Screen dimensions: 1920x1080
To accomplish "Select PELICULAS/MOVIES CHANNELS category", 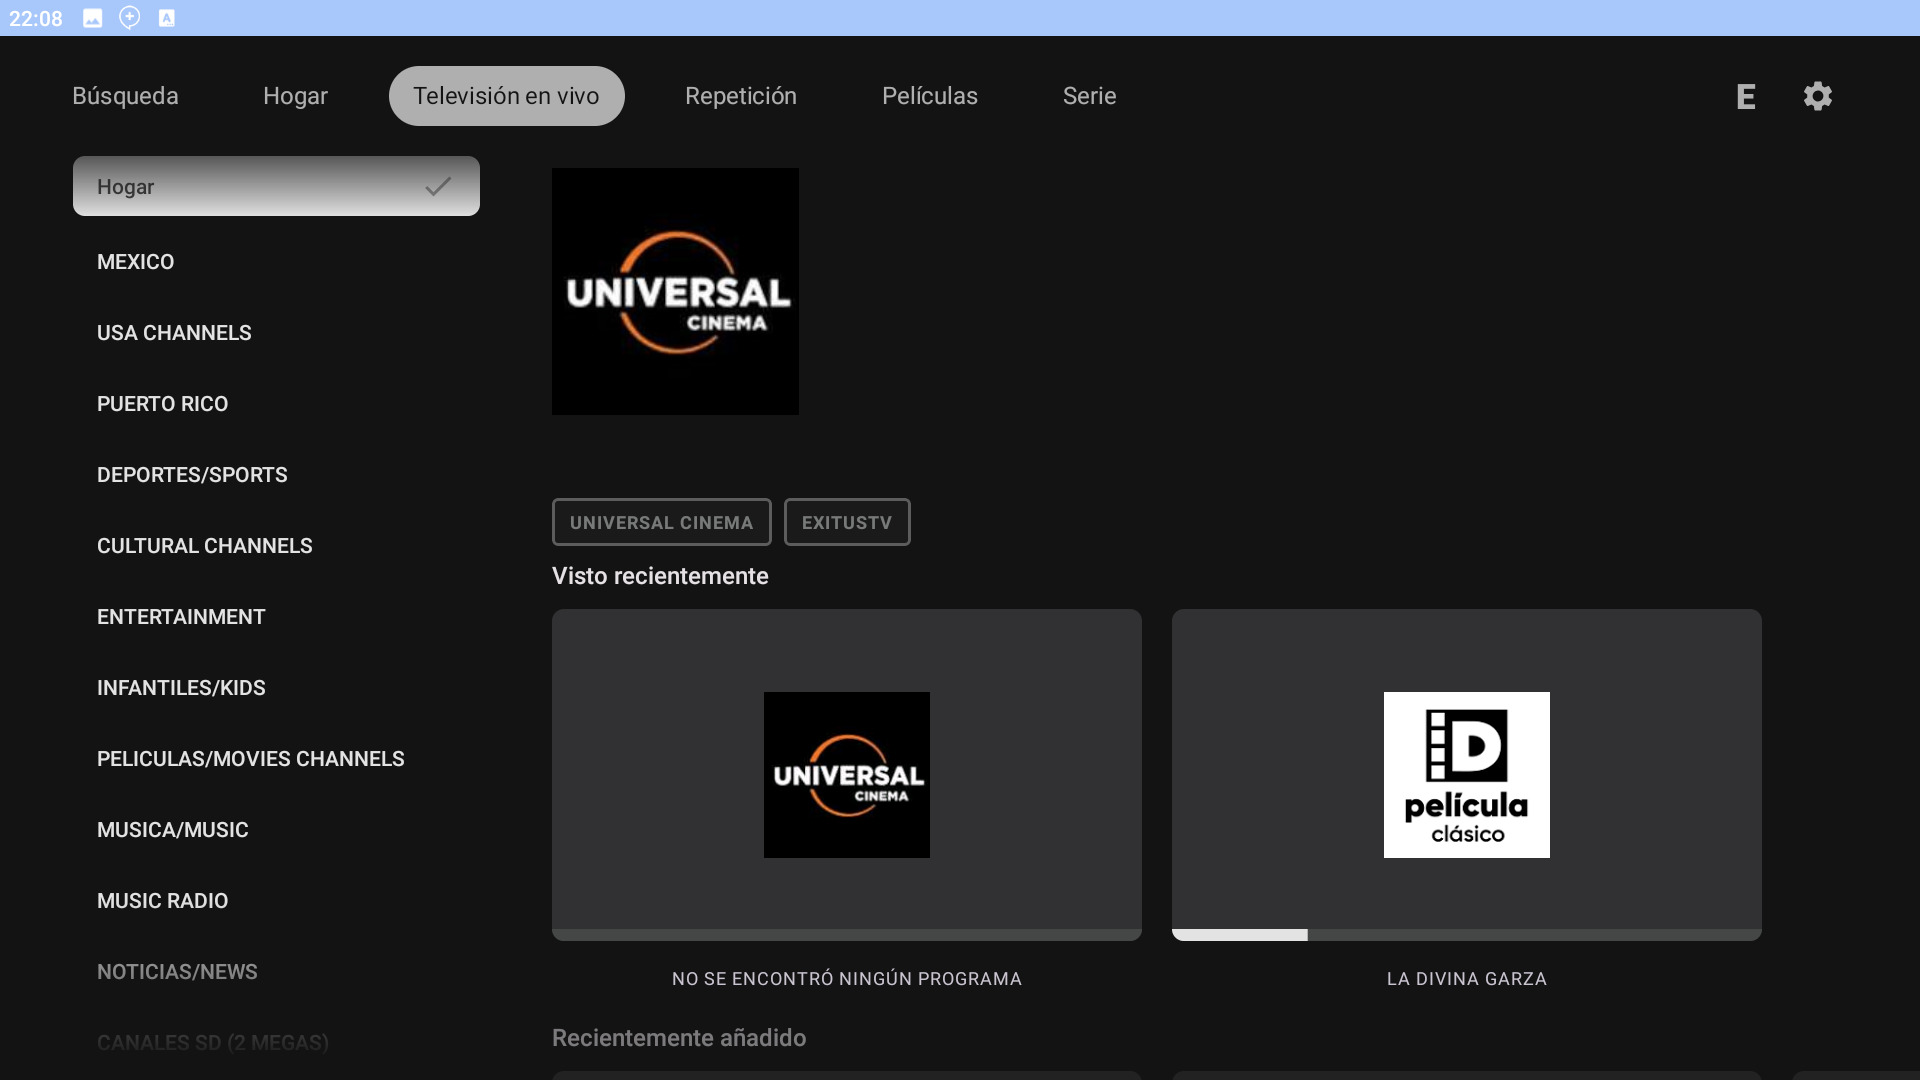I will tap(250, 759).
